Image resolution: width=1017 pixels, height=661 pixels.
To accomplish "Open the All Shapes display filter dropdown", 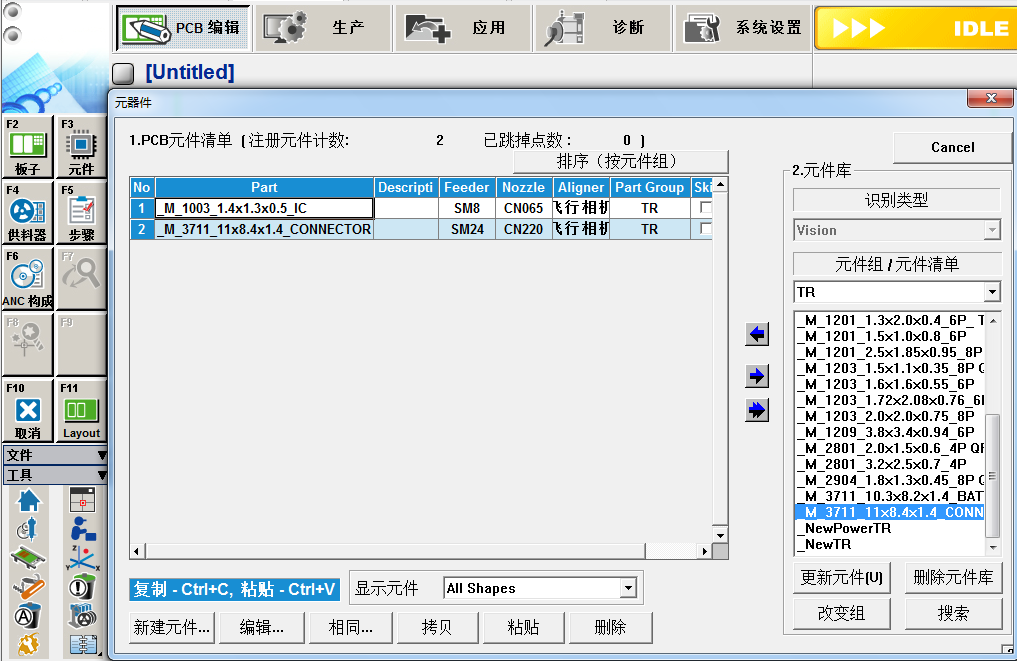I will (x=627, y=587).
